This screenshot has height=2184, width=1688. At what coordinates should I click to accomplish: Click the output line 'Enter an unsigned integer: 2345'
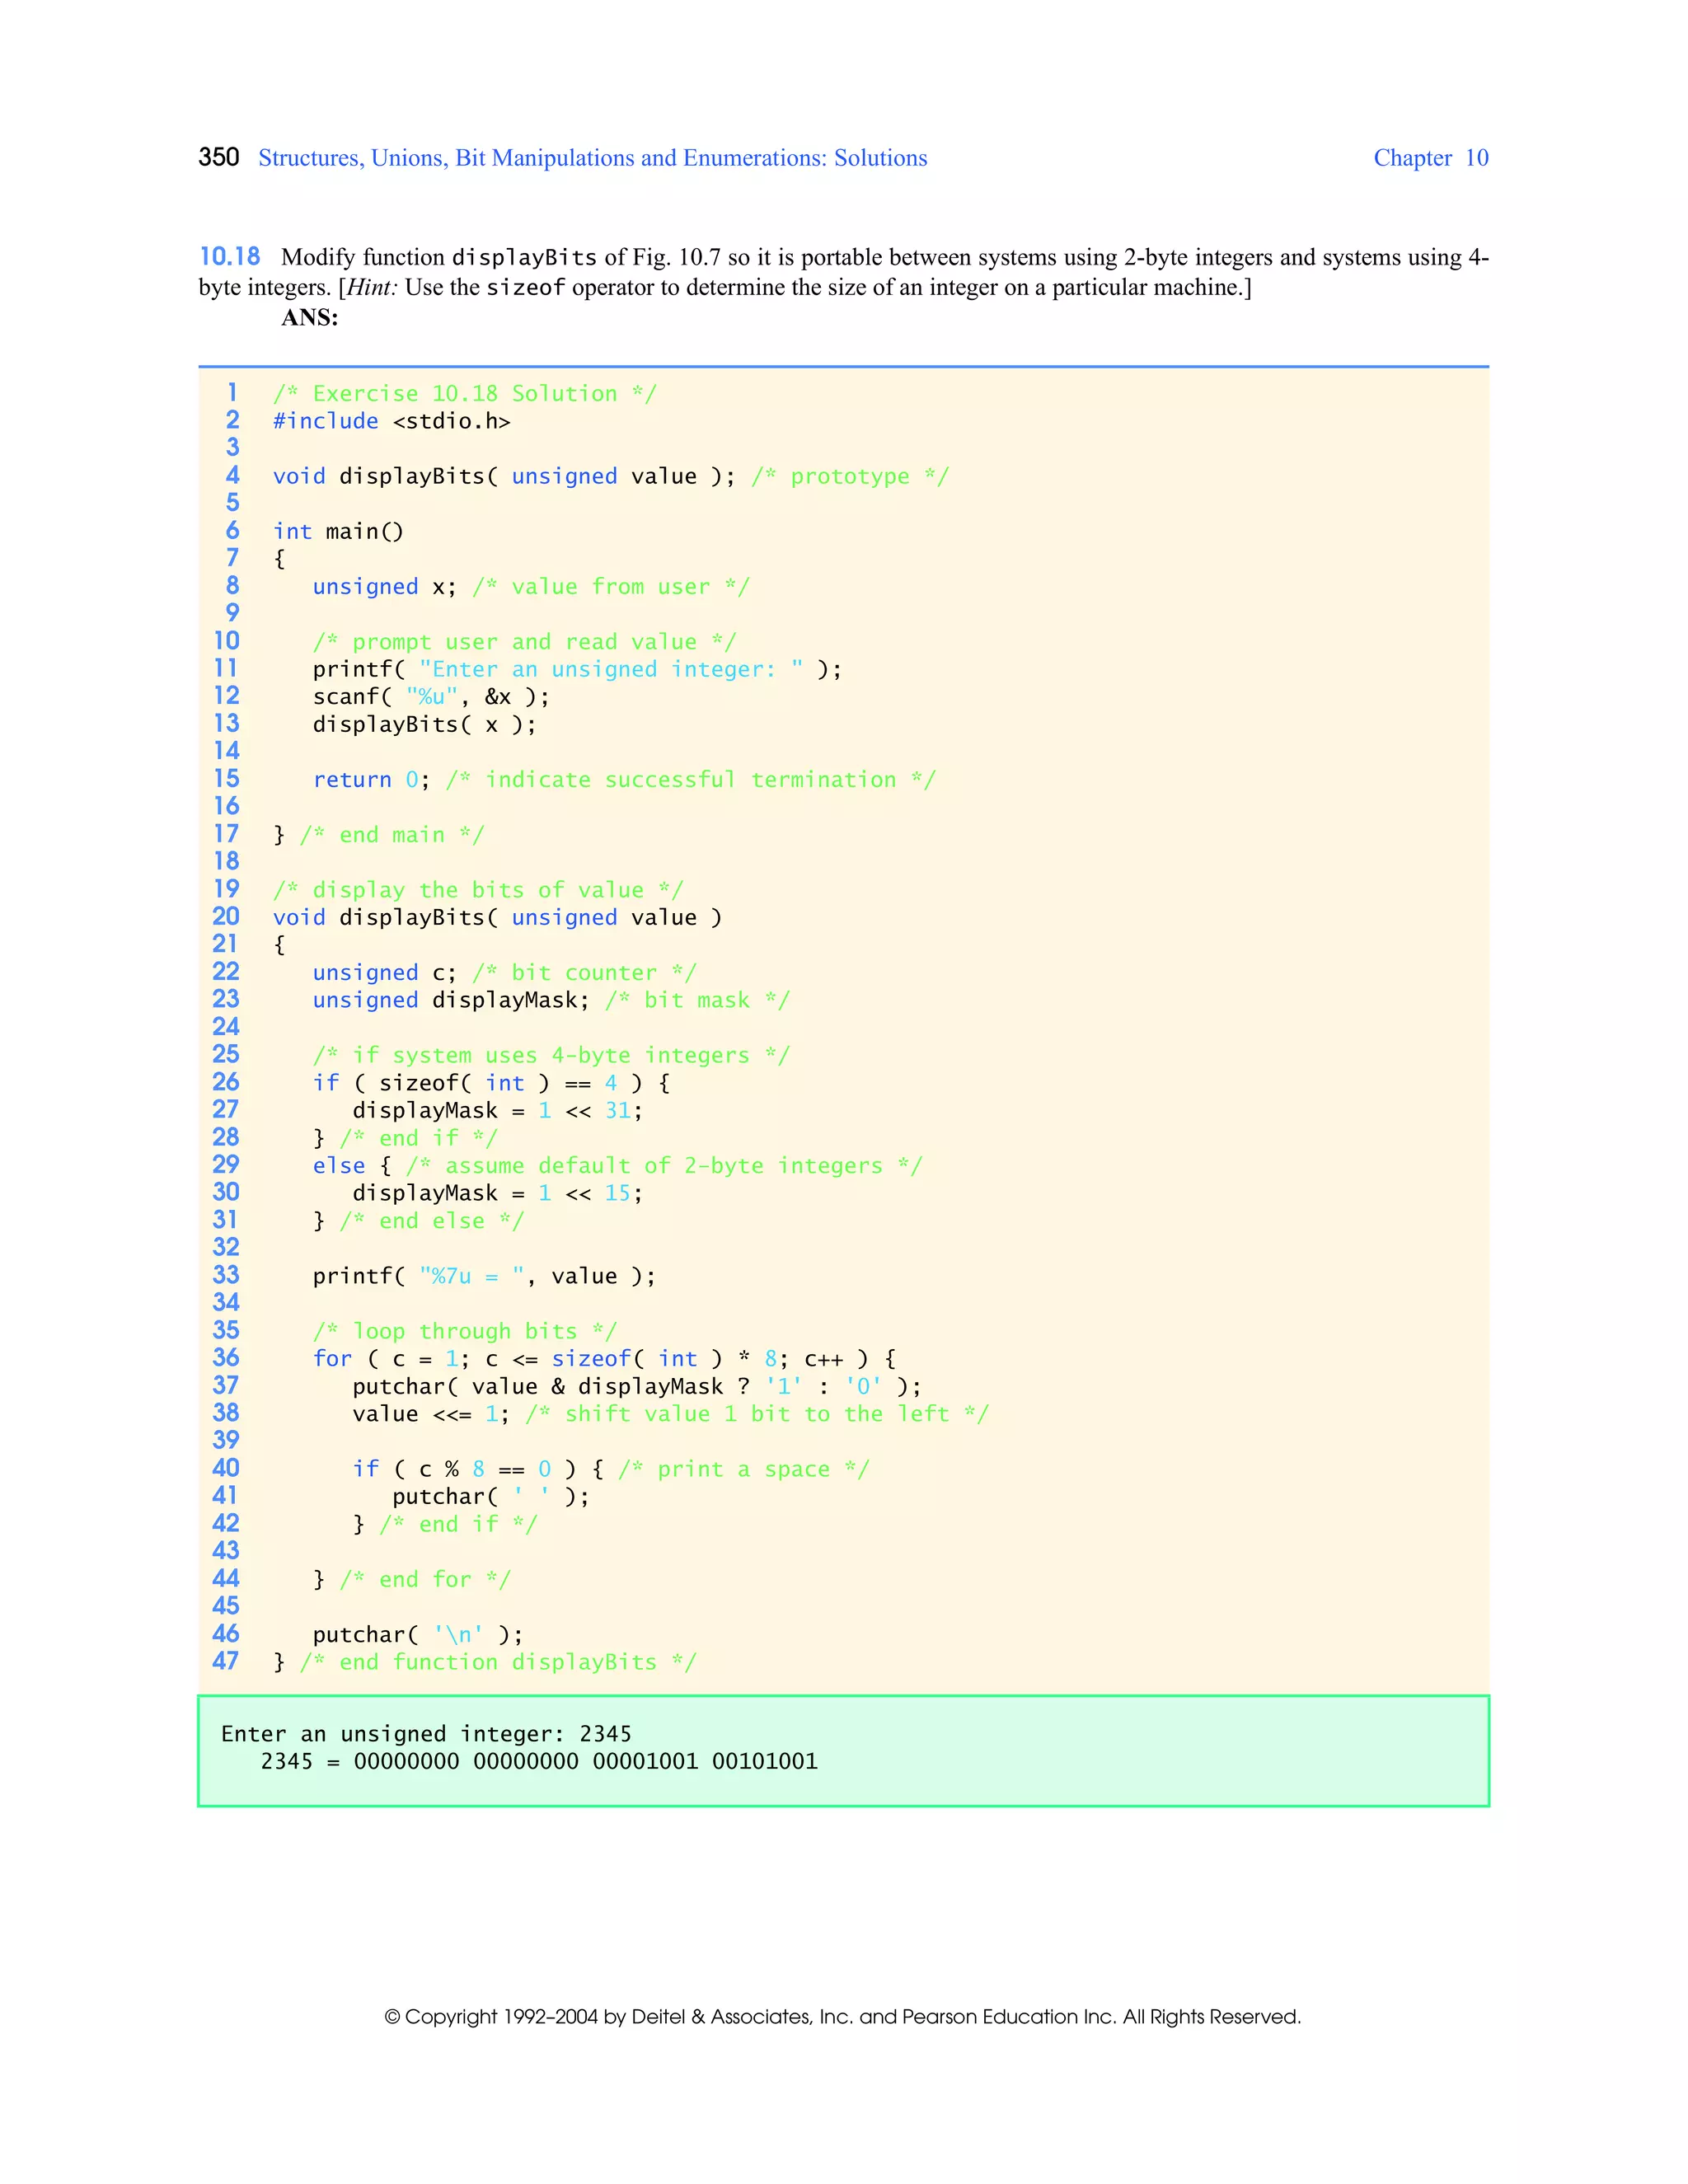426,1734
